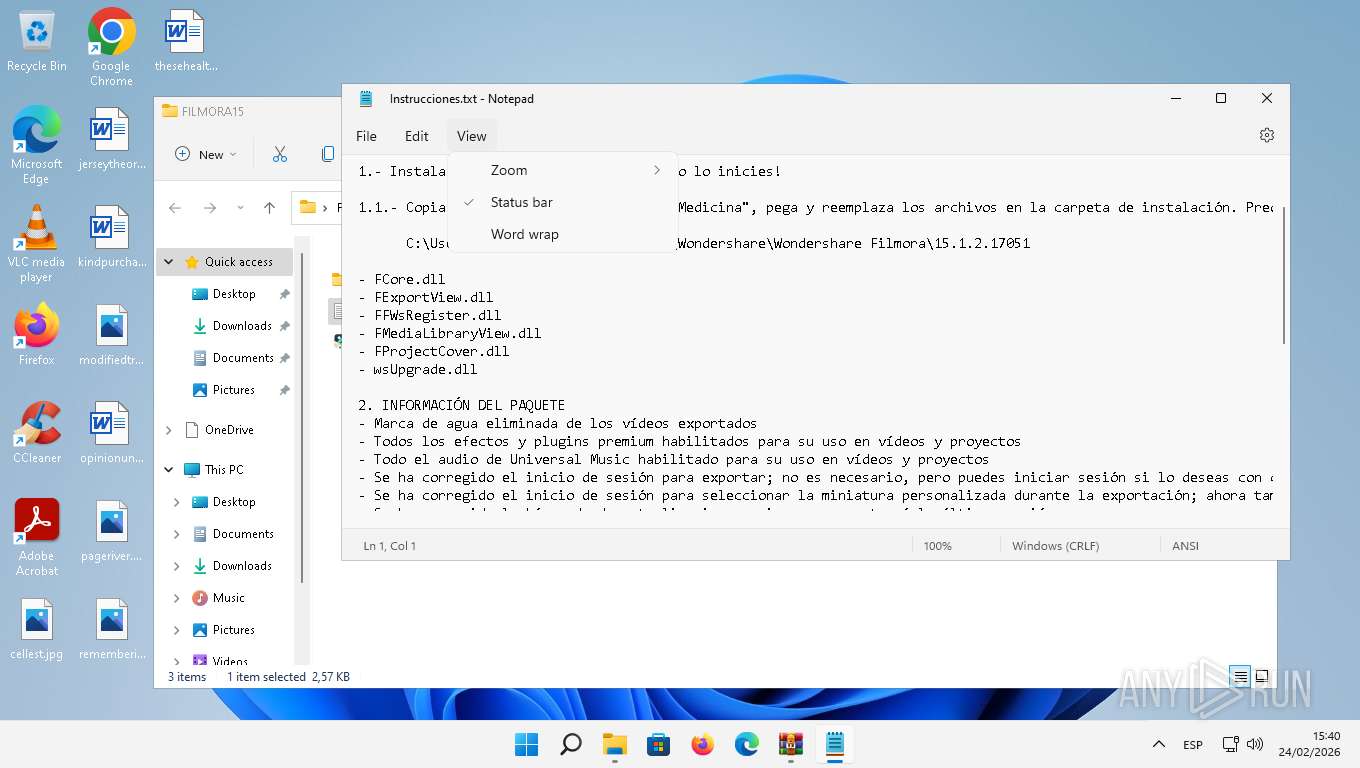1360x768 pixels.
Task: Click ANSI encoding in the status bar
Action: [x=1185, y=546]
